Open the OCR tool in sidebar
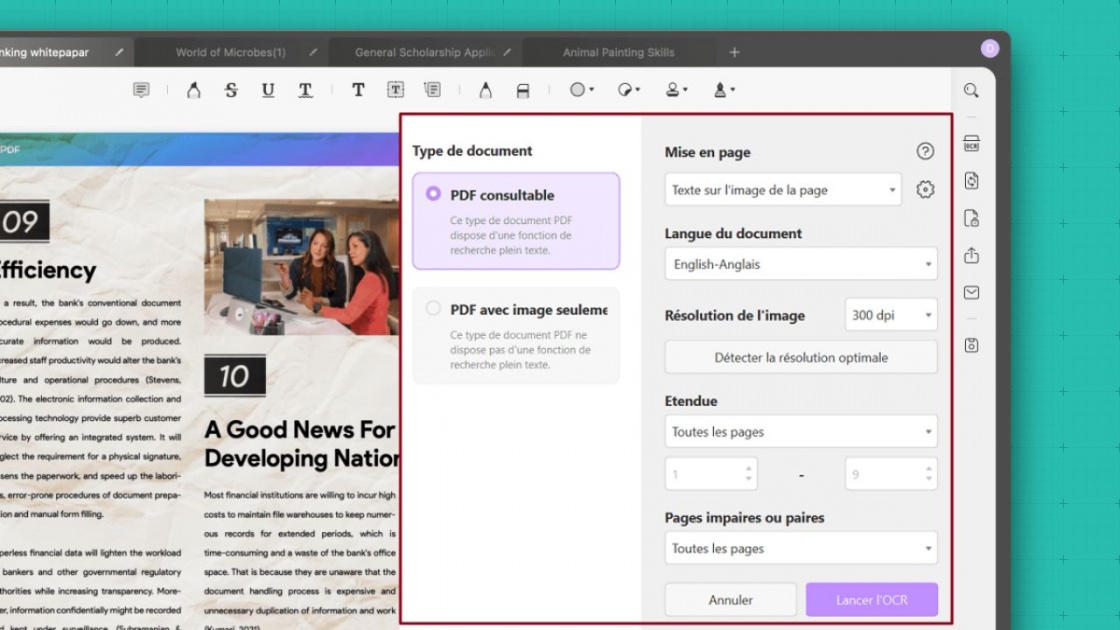1120x630 pixels. click(x=971, y=144)
